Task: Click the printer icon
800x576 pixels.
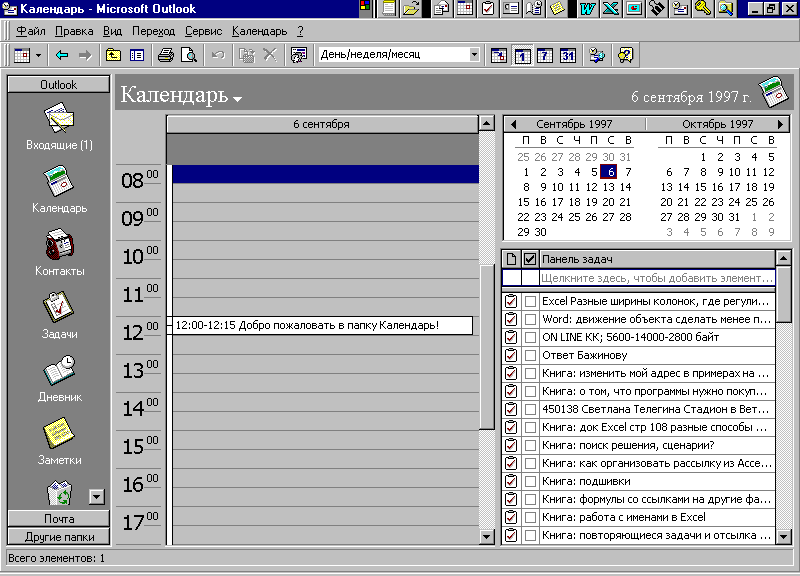Action: click(x=166, y=55)
